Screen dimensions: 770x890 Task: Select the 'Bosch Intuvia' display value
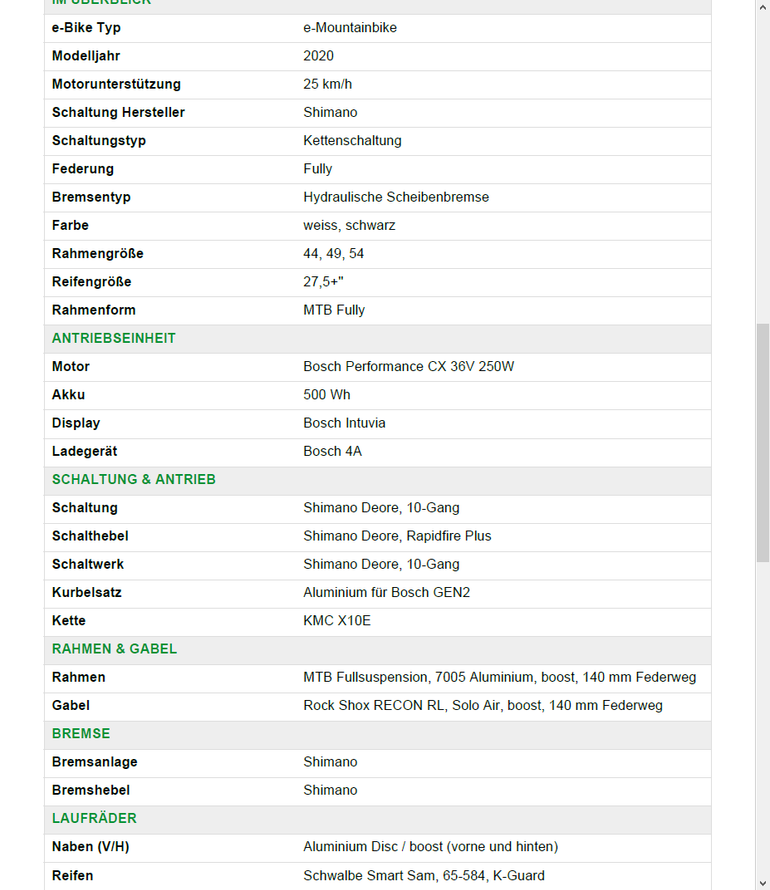pyautogui.click(x=344, y=423)
